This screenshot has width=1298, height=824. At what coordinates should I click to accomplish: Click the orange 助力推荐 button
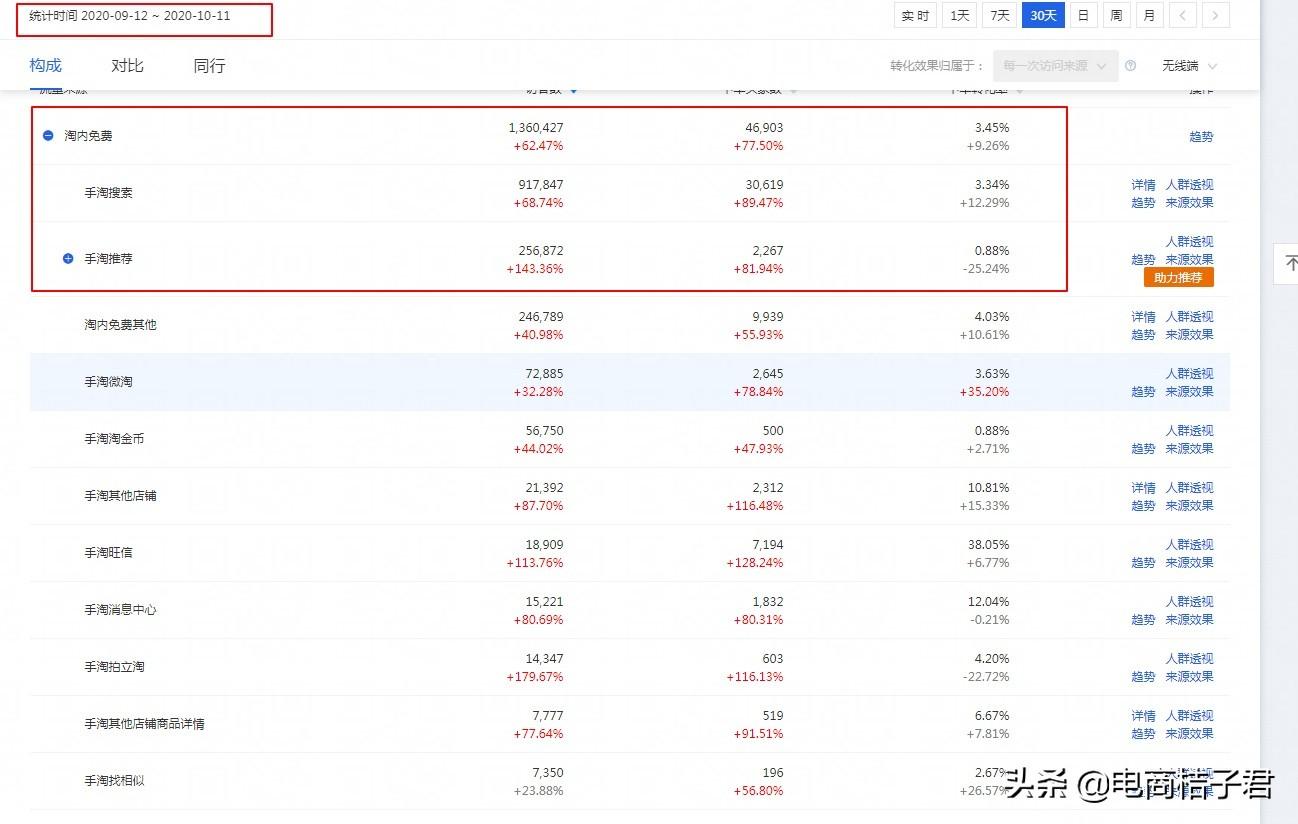coord(1178,278)
